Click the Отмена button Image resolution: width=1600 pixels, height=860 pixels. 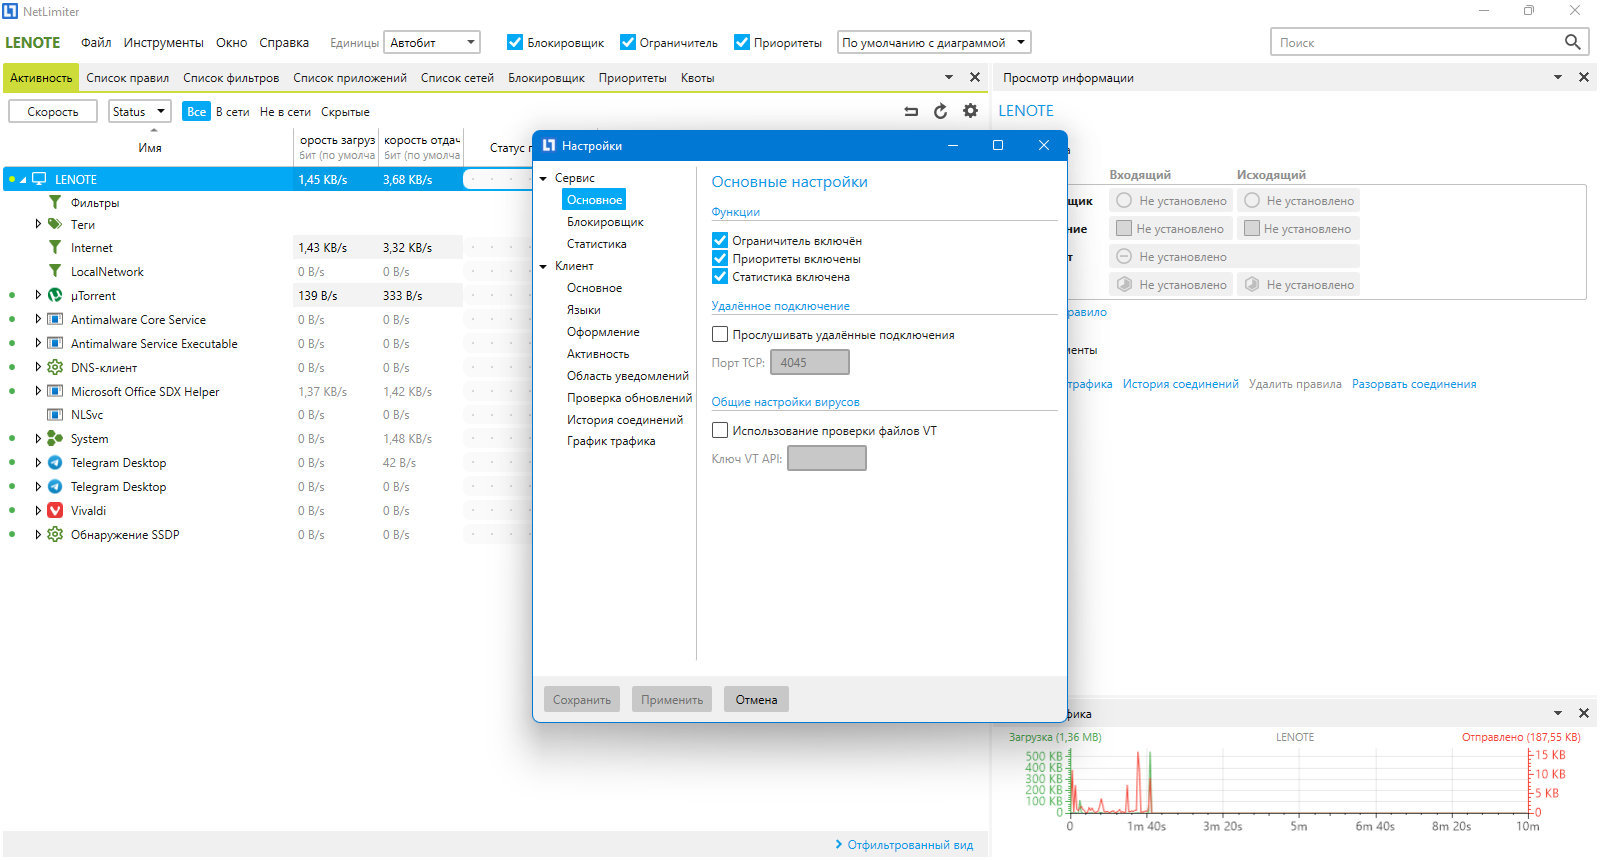pyautogui.click(x=756, y=699)
